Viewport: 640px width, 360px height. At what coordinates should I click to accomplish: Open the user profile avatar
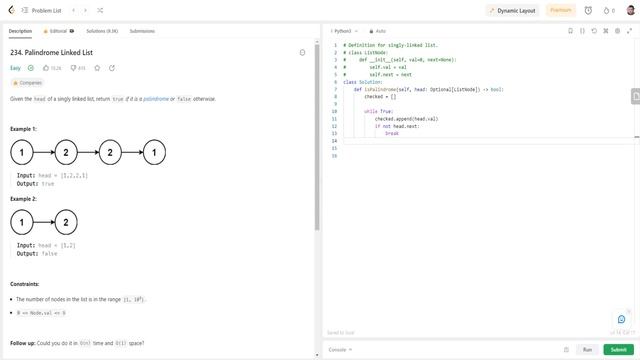click(x=631, y=10)
